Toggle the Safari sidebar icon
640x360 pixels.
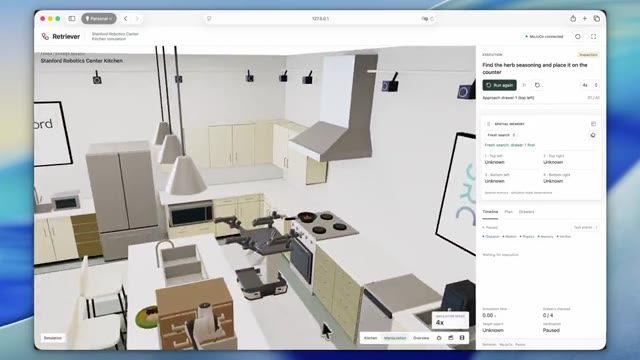[72, 18]
